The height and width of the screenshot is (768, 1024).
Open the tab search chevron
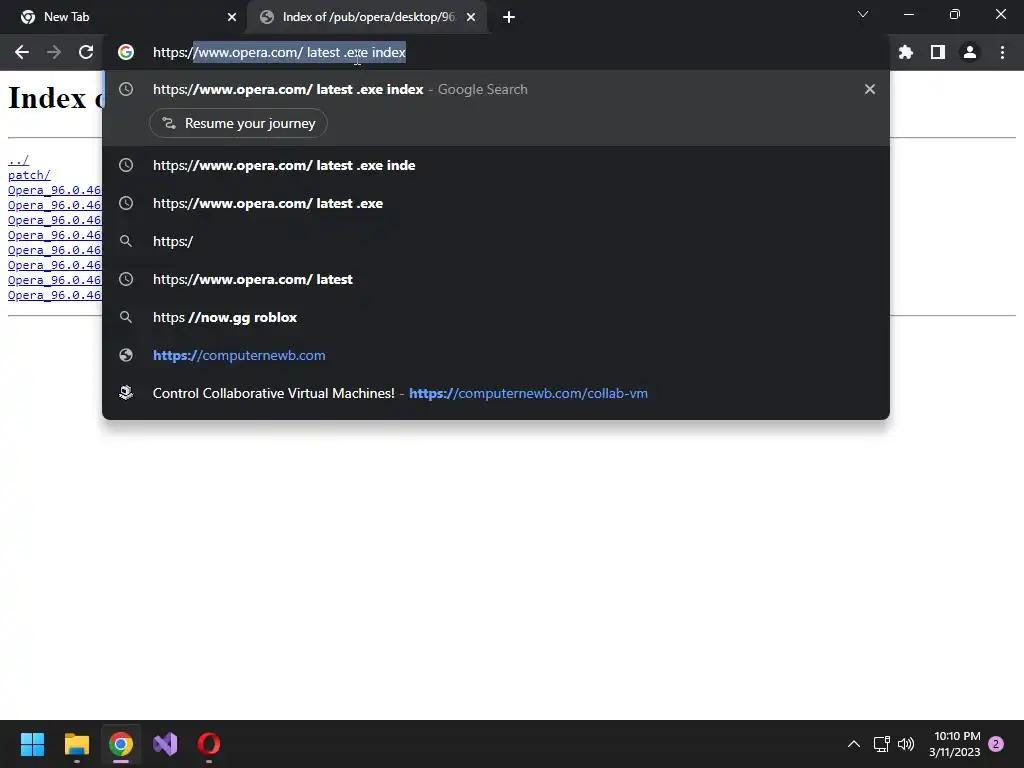coord(863,14)
